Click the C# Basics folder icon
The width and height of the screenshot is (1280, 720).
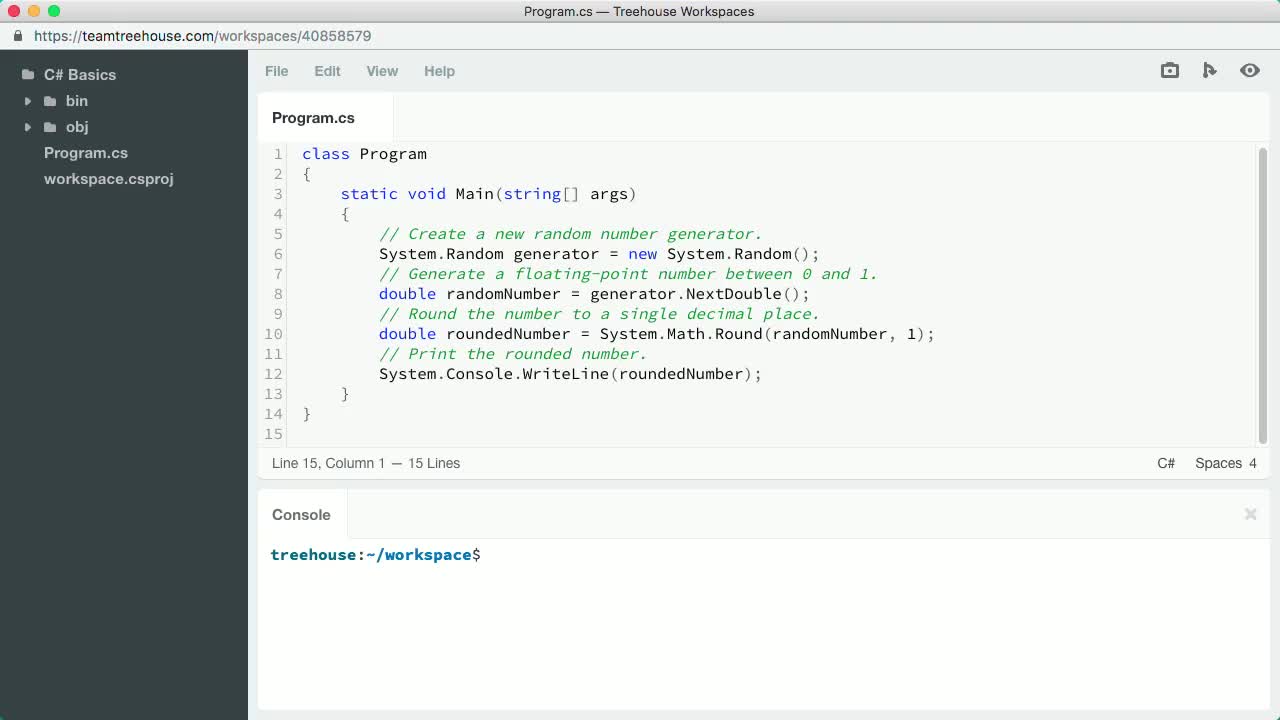pyautogui.click(x=27, y=74)
